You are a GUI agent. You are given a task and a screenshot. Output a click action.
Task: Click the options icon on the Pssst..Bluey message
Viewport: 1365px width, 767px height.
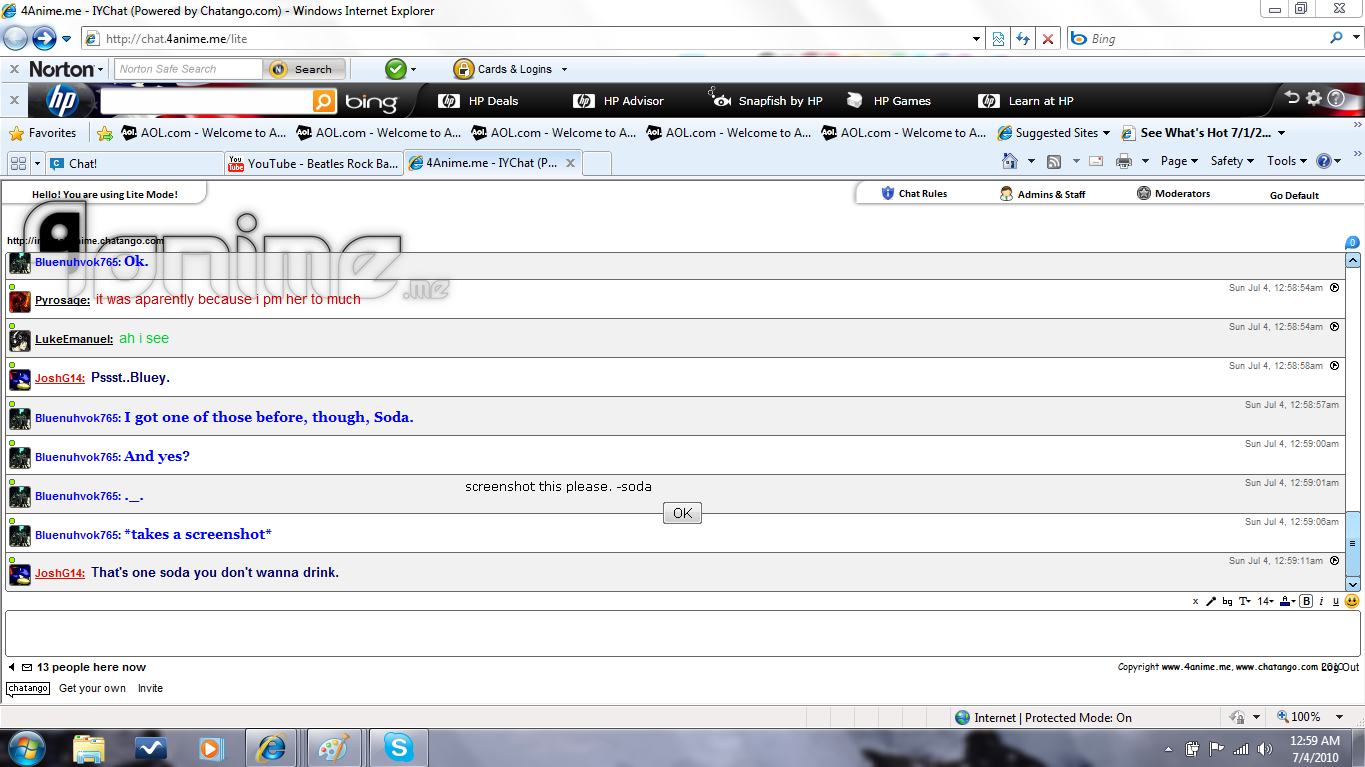1334,366
